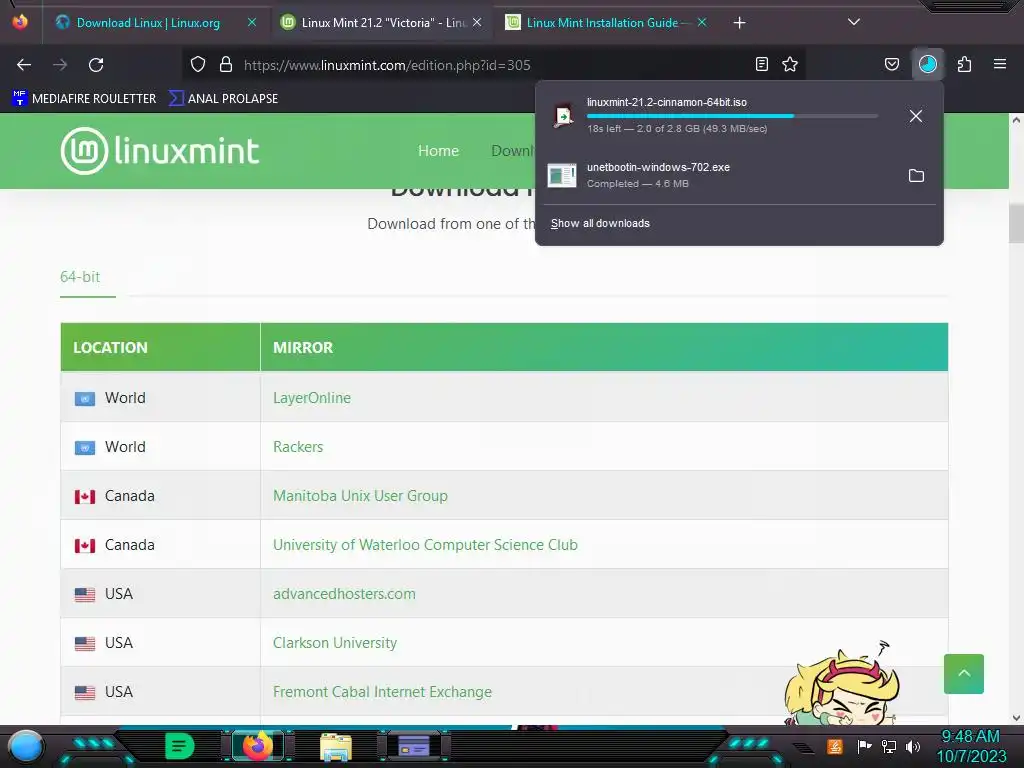Open the volume speaker tray icon
Image resolution: width=1024 pixels, height=768 pixels.
(x=913, y=746)
